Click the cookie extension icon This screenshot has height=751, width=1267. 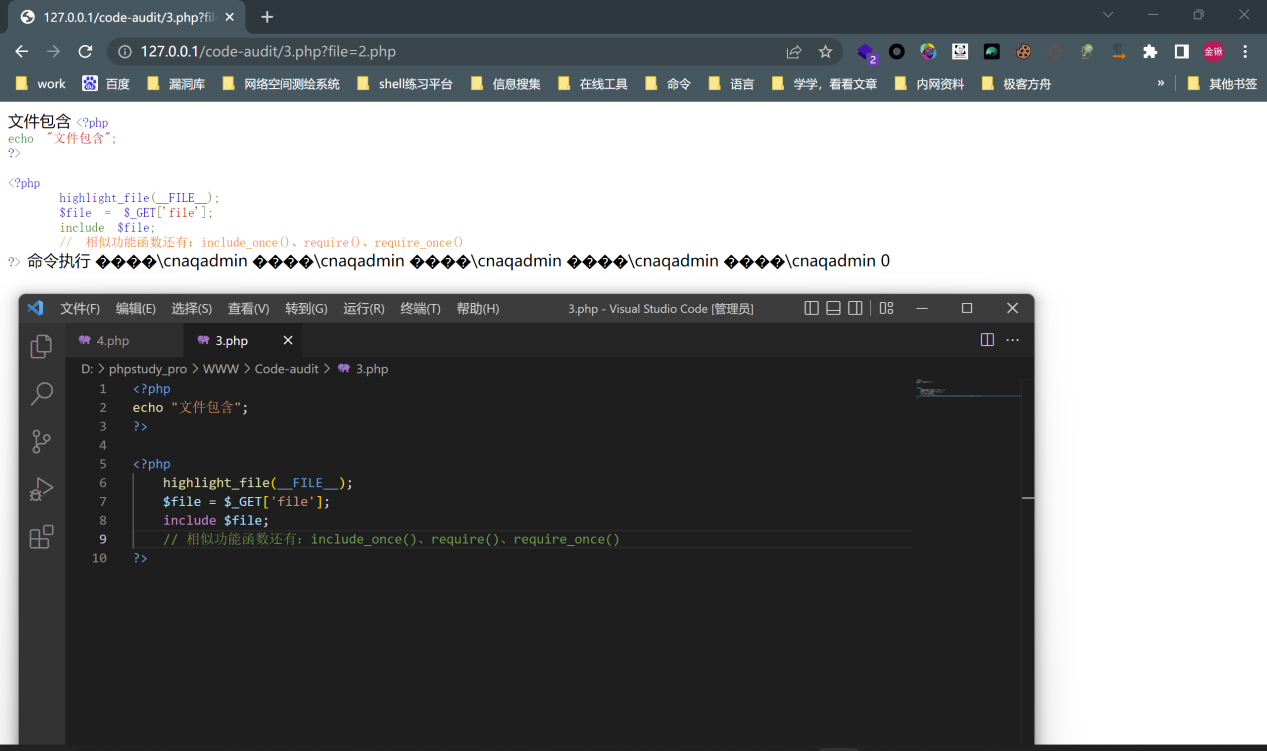[1023, 51]
